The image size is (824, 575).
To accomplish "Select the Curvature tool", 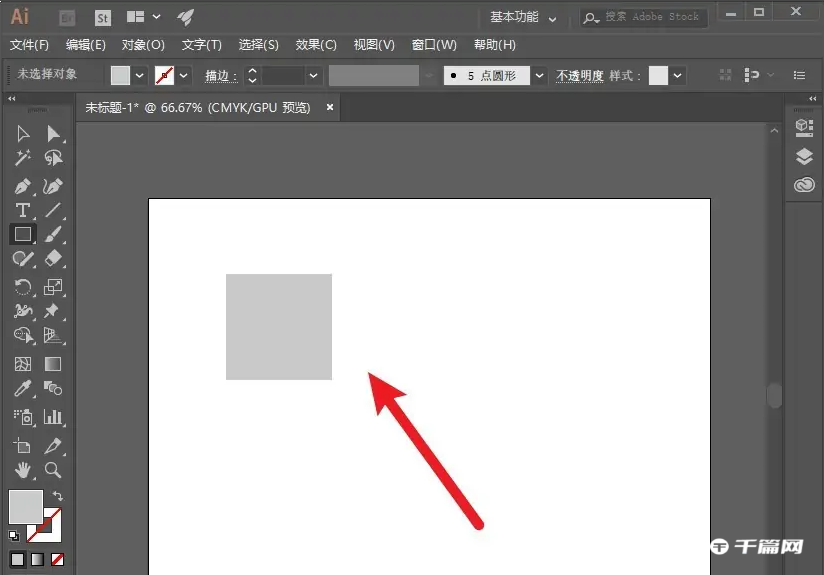I will 53,186.
